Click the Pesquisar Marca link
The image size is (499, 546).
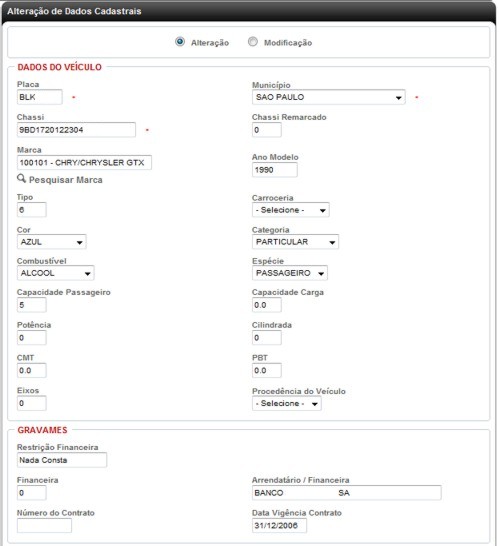(x=65, y=180)
